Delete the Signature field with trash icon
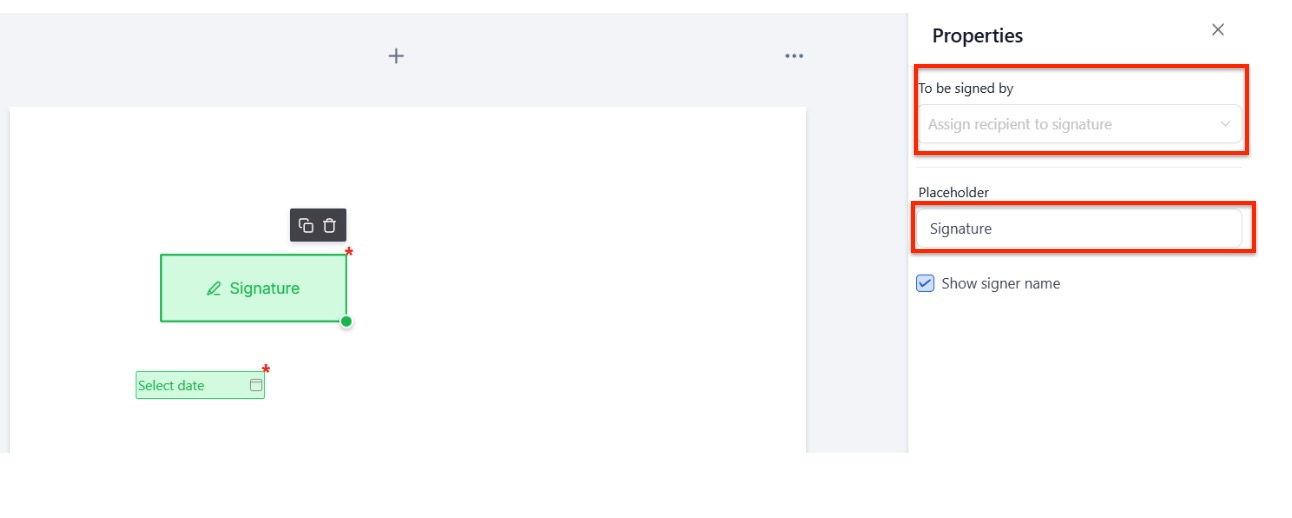Image resolution: width=1292 pixels, height=518 pixels. pyautogui.click(x=329, y=226)
